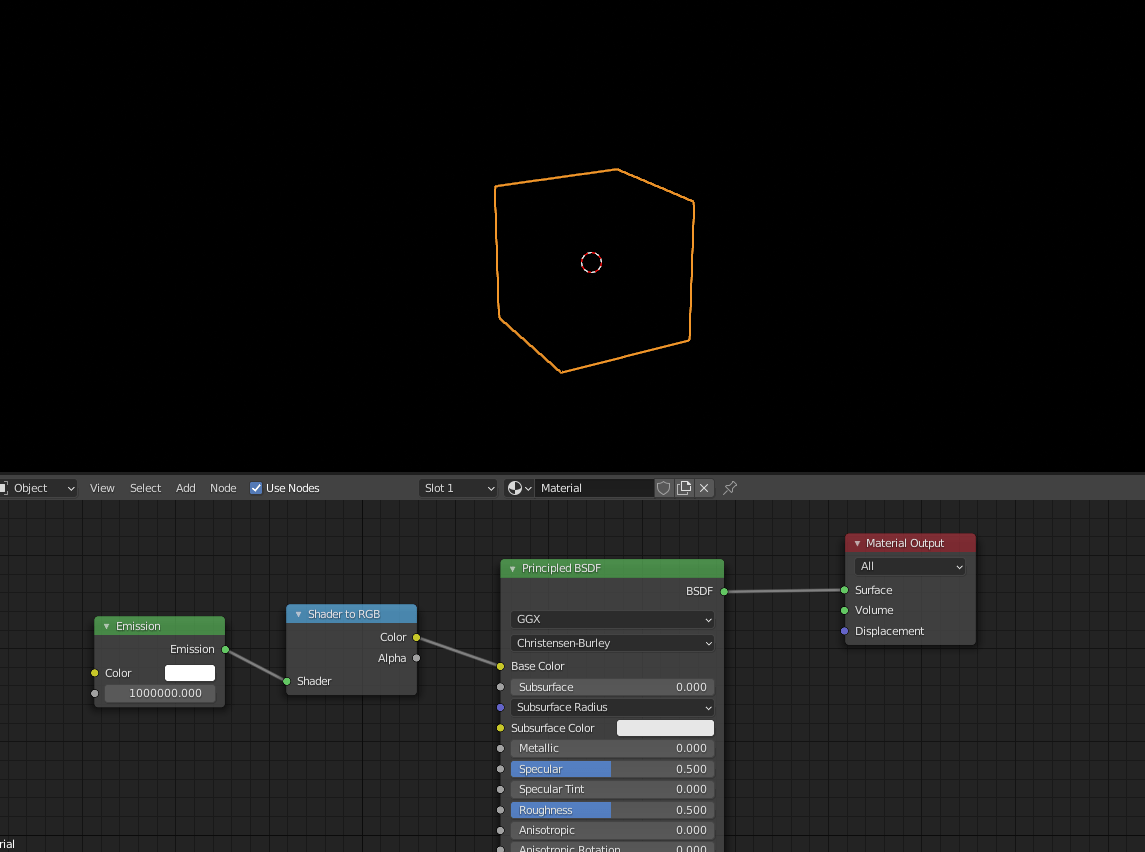Change All target in Material Output node
This screenshot has width=1145, height=852.
tap(908, 565)
